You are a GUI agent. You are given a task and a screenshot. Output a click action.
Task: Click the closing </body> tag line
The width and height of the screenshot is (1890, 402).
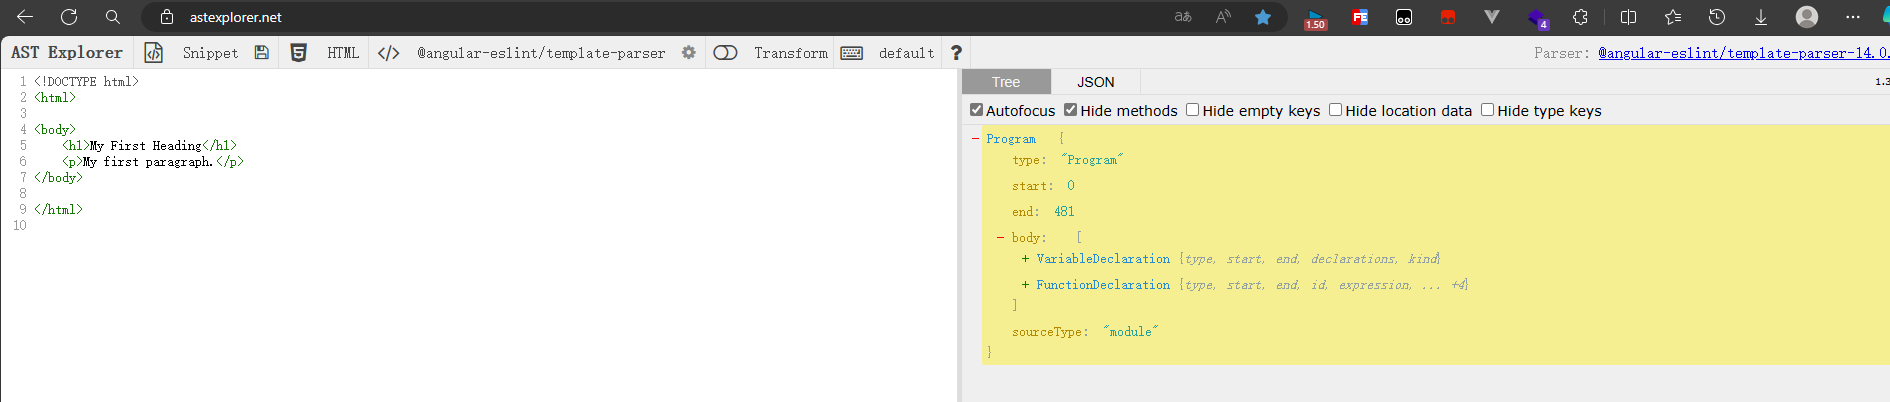coord(59,178)
